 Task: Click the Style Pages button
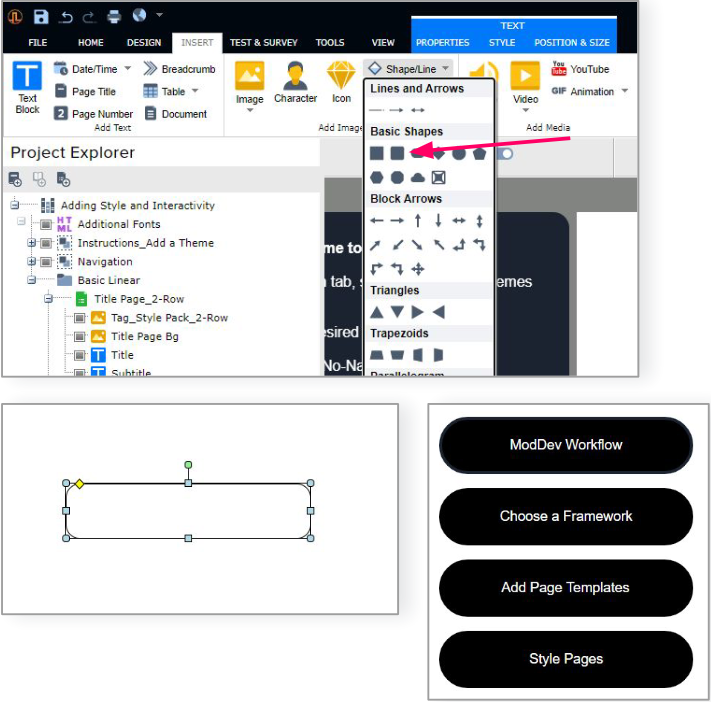point(565,659)
